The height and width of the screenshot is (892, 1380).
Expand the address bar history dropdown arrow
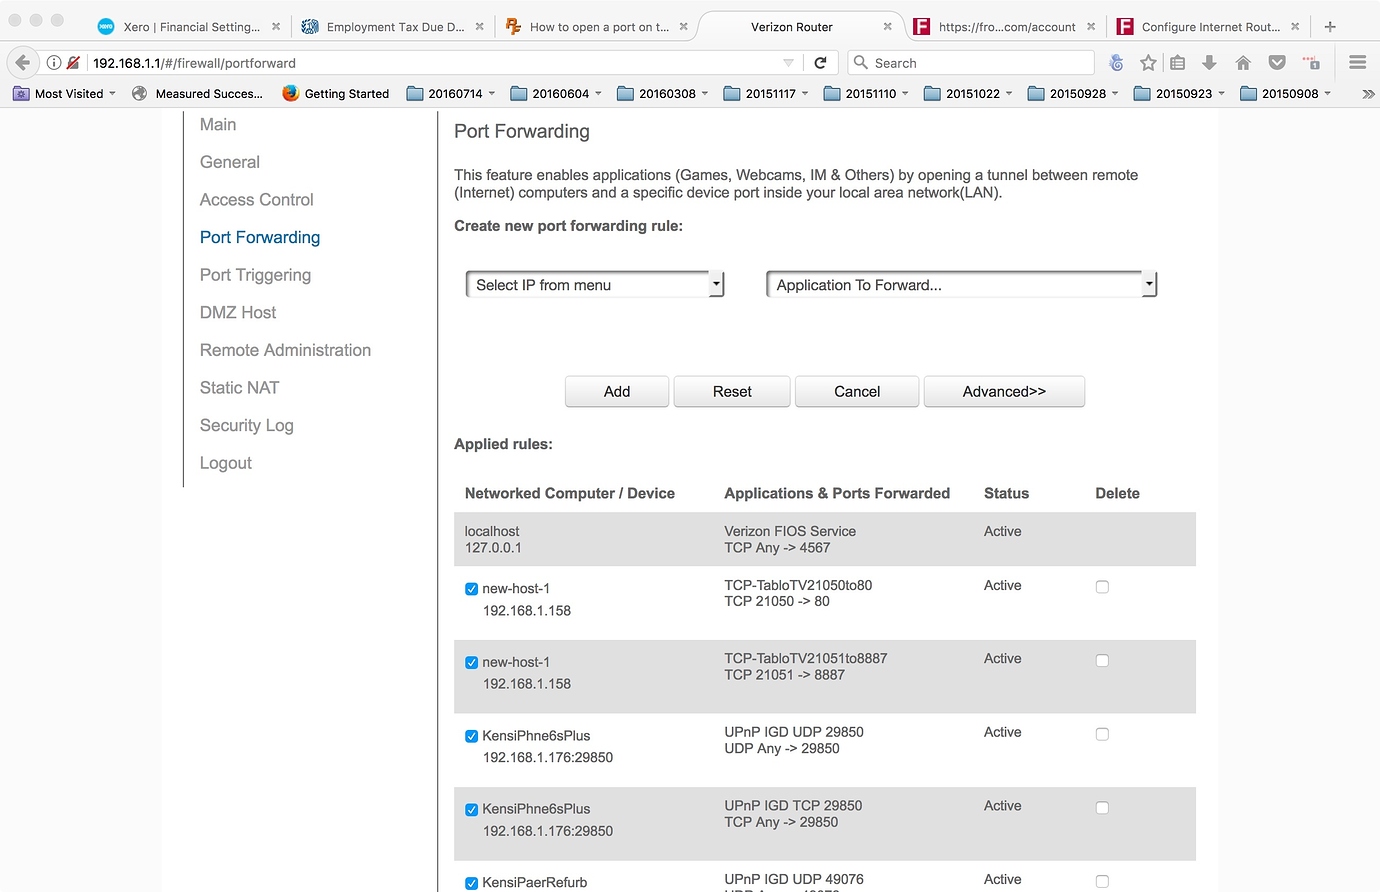click(x=788, y=63)
